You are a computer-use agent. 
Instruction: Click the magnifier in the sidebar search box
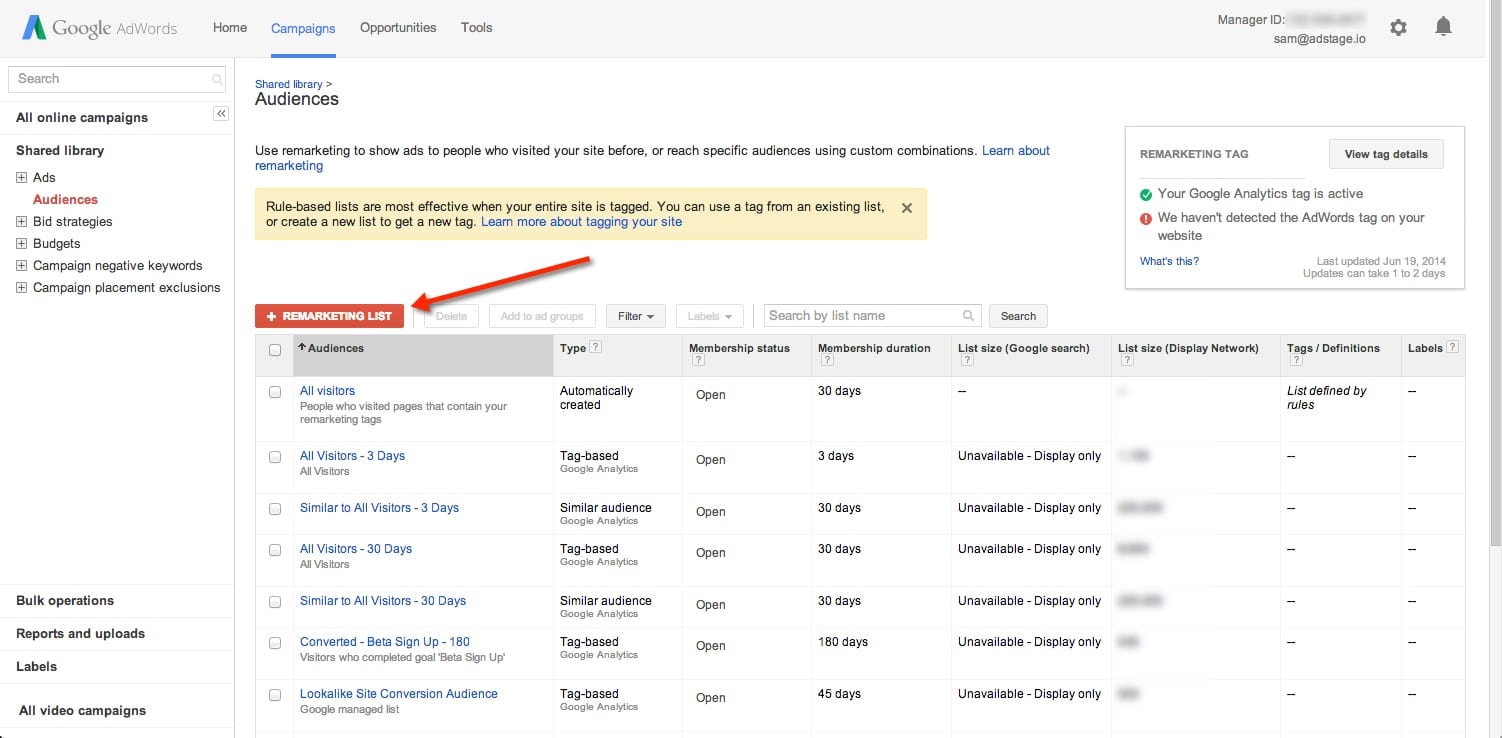(x=216, y=78)
